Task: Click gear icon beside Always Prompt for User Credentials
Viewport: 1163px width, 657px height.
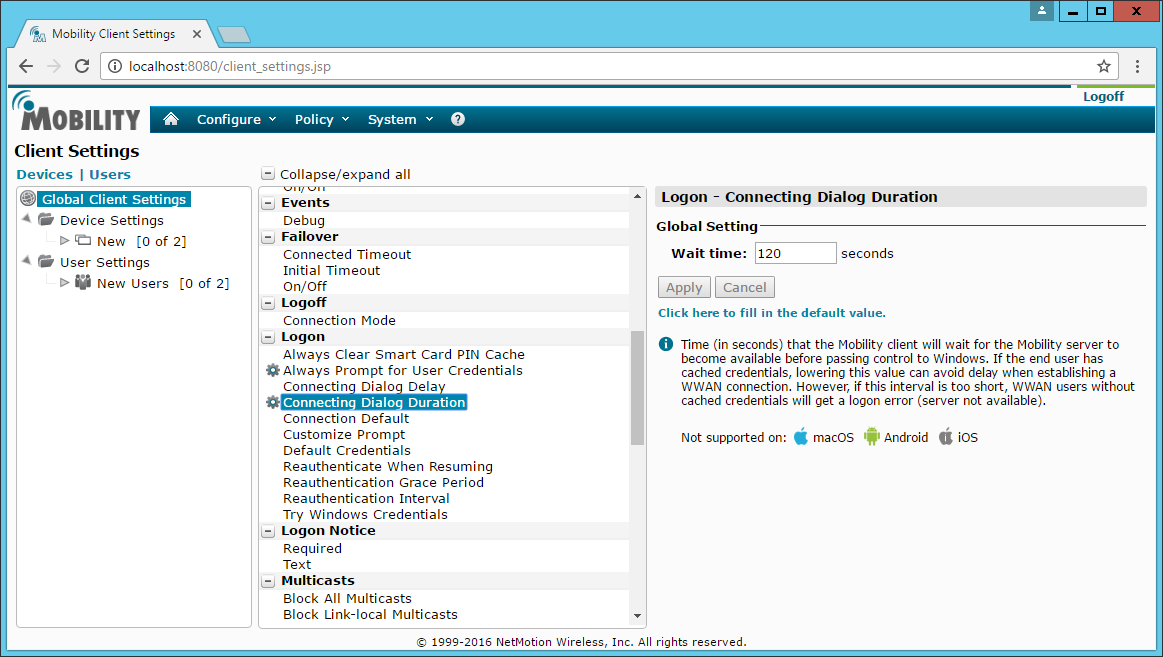Action: click(272, 370)
